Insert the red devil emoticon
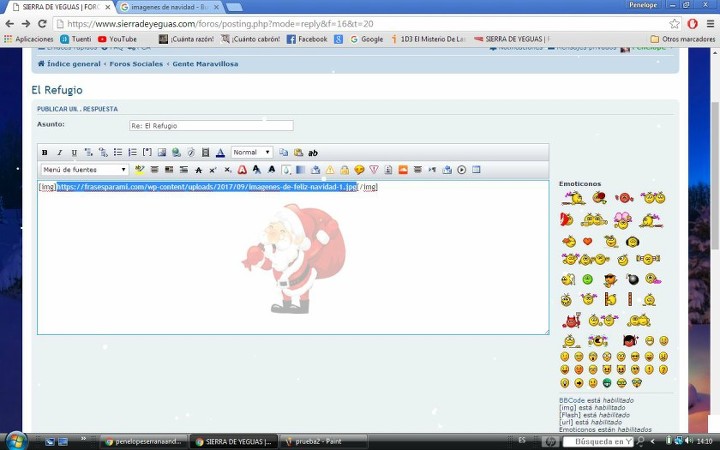The height and width of the screenshot is (450, 720). [572, 320]
